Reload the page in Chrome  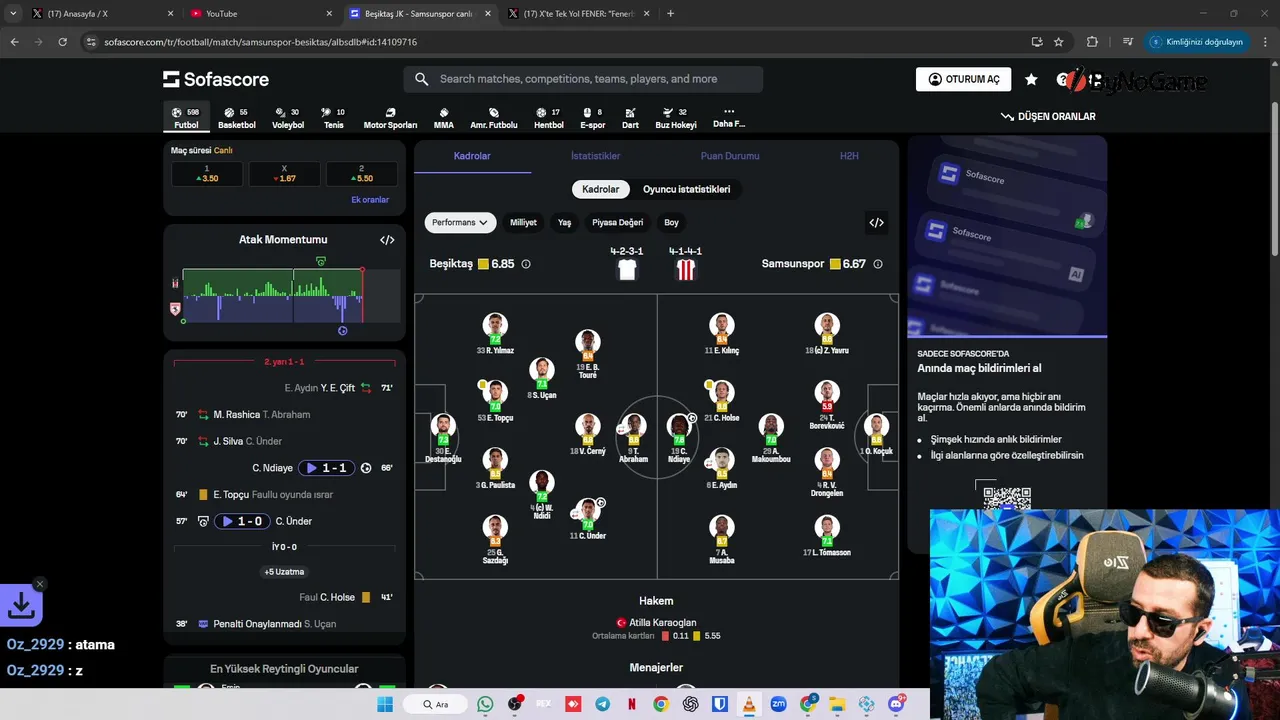click(x=63, y=42)
